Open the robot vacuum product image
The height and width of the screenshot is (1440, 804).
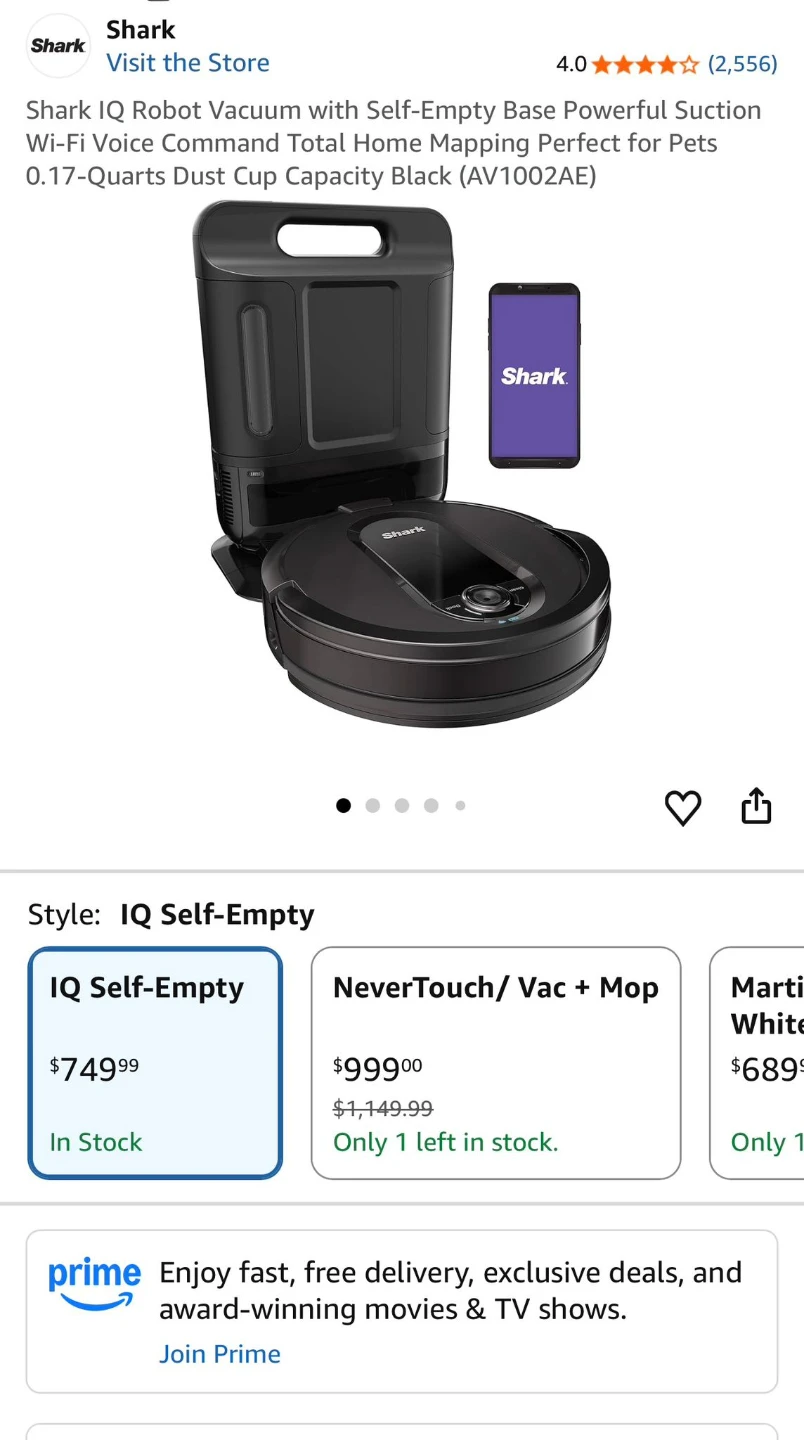pyautogui.click(x=401, y=464)
